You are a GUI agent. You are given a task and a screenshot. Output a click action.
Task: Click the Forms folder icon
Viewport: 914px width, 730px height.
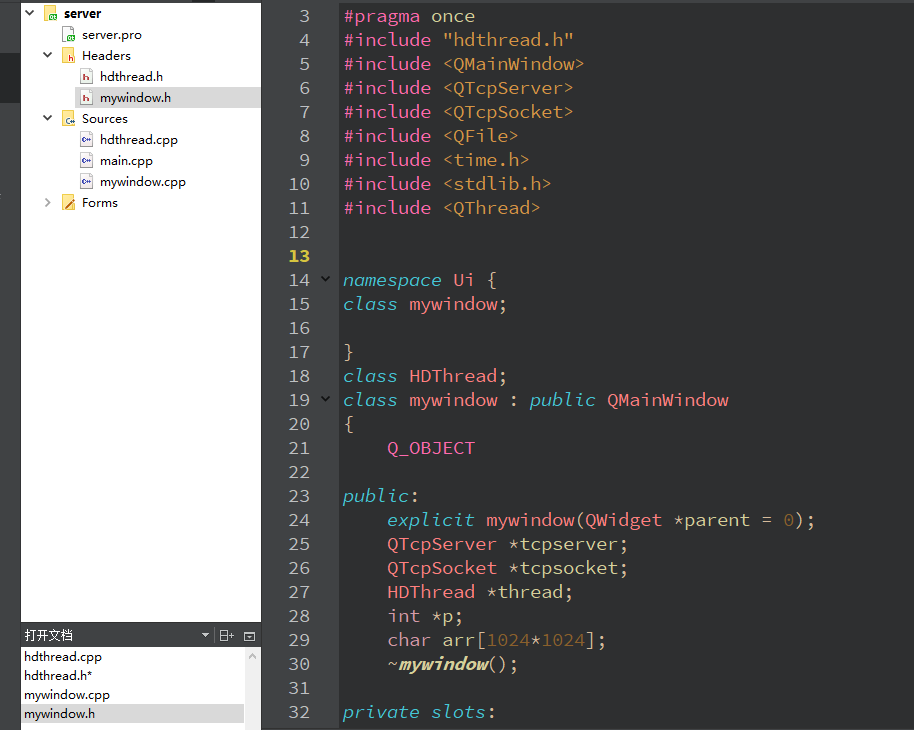click(x=69, y=203)
